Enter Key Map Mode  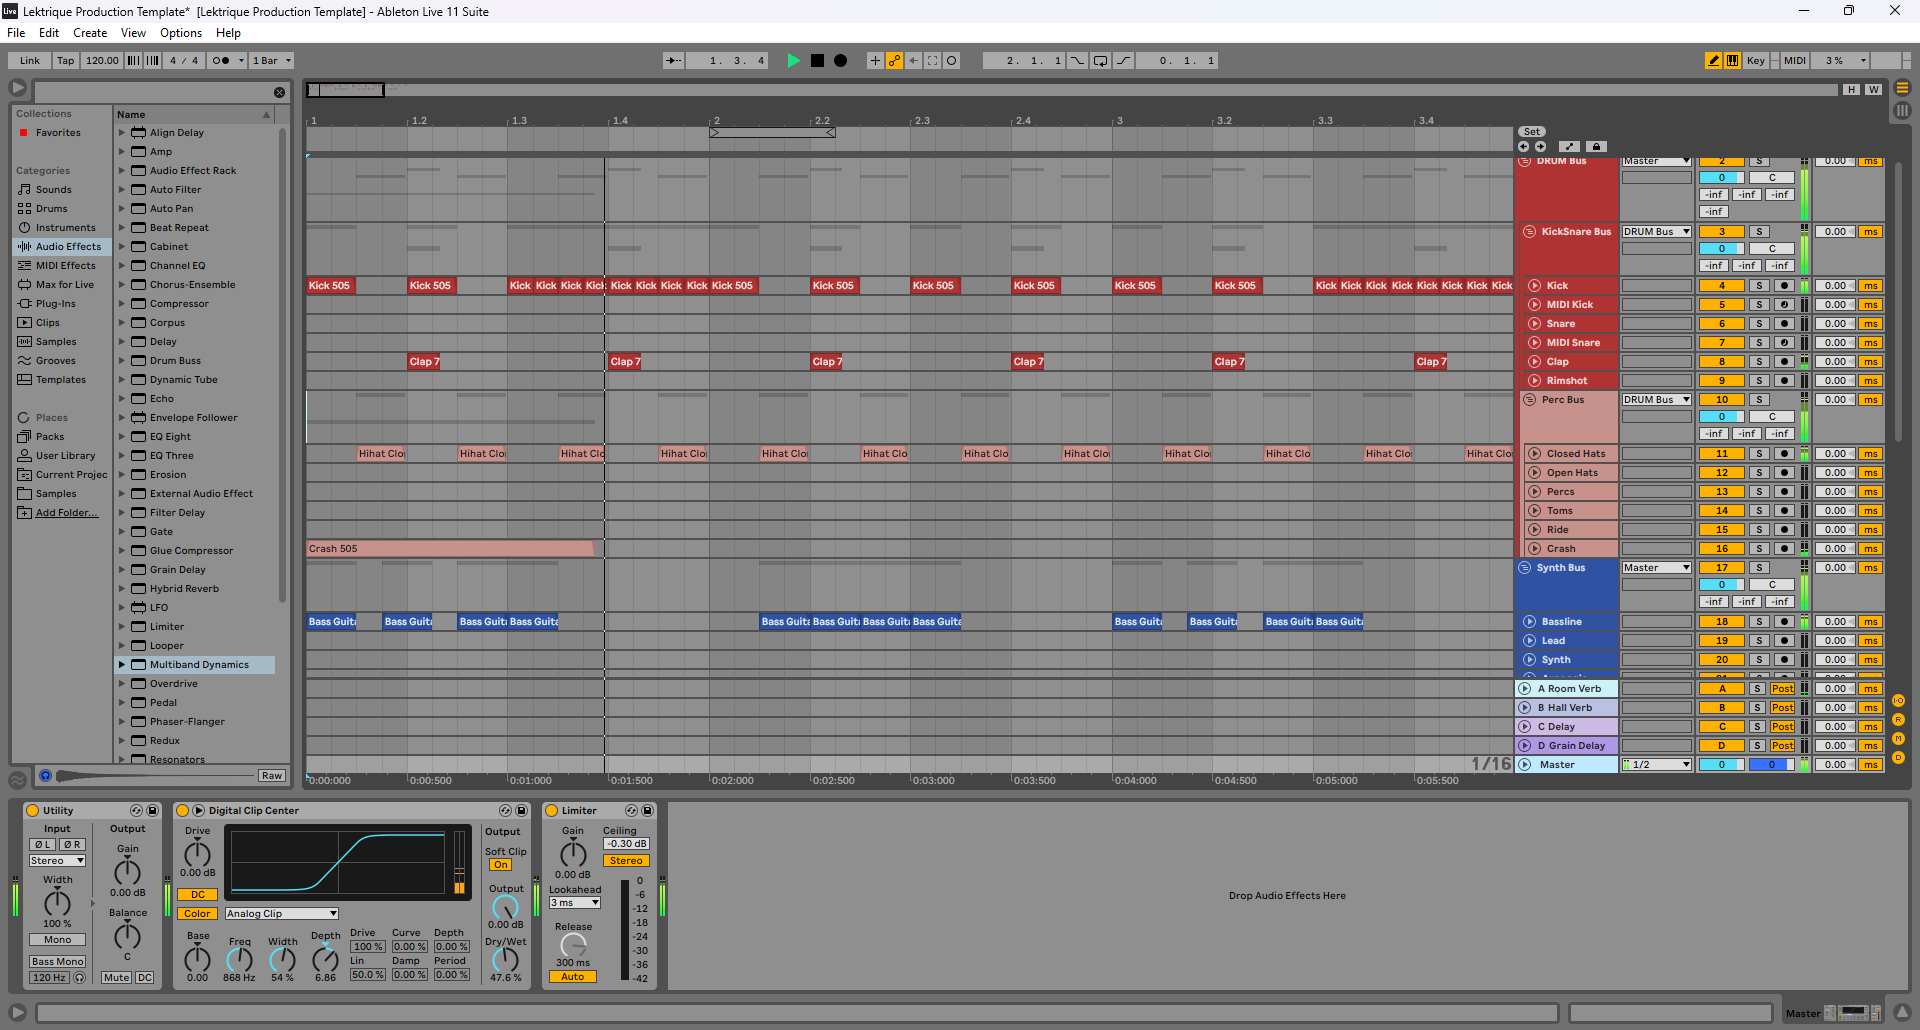pos(1755,60)
